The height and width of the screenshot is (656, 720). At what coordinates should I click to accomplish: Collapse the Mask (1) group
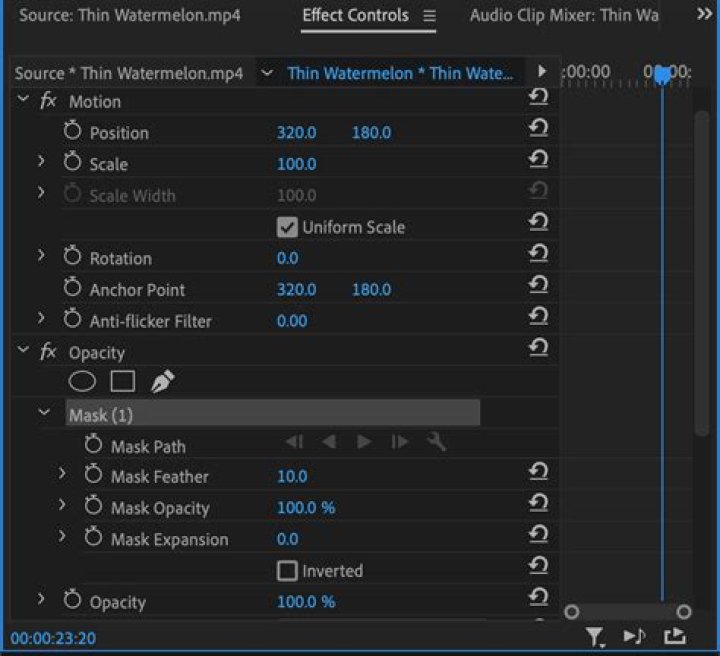(44, 412)
